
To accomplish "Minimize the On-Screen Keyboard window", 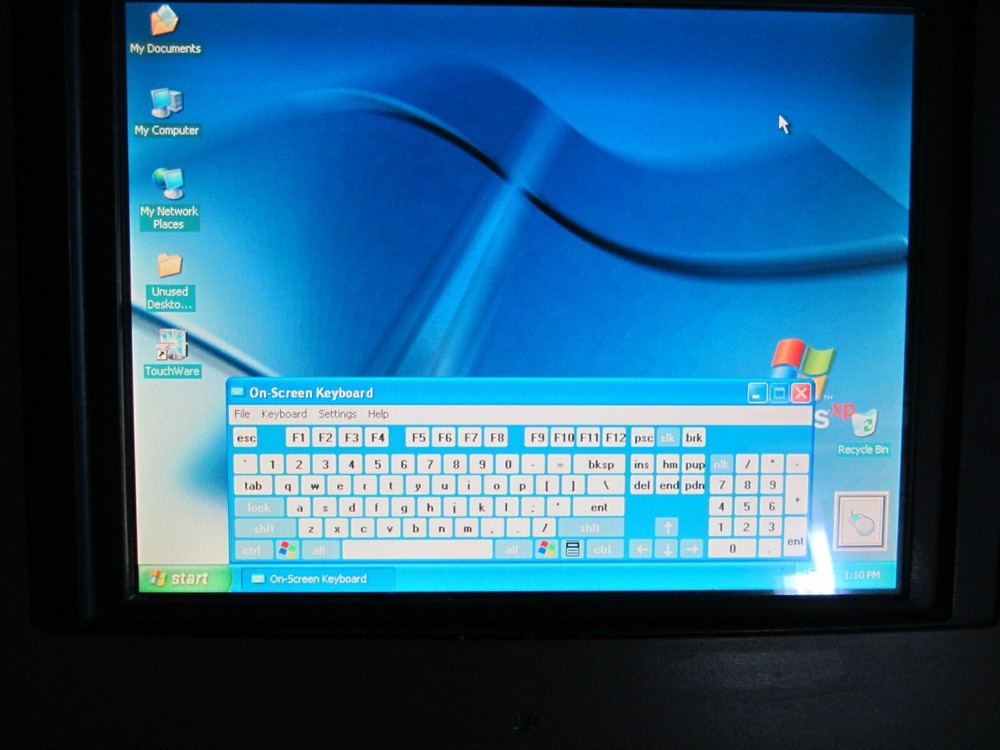I will tap(757, 393).
